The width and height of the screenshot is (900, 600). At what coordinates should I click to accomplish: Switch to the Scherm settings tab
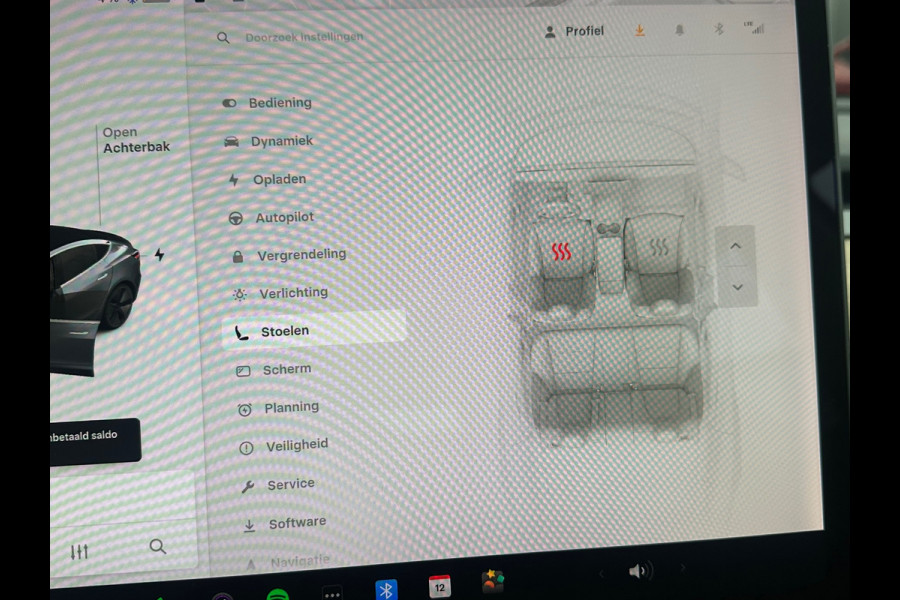point(287,369)
